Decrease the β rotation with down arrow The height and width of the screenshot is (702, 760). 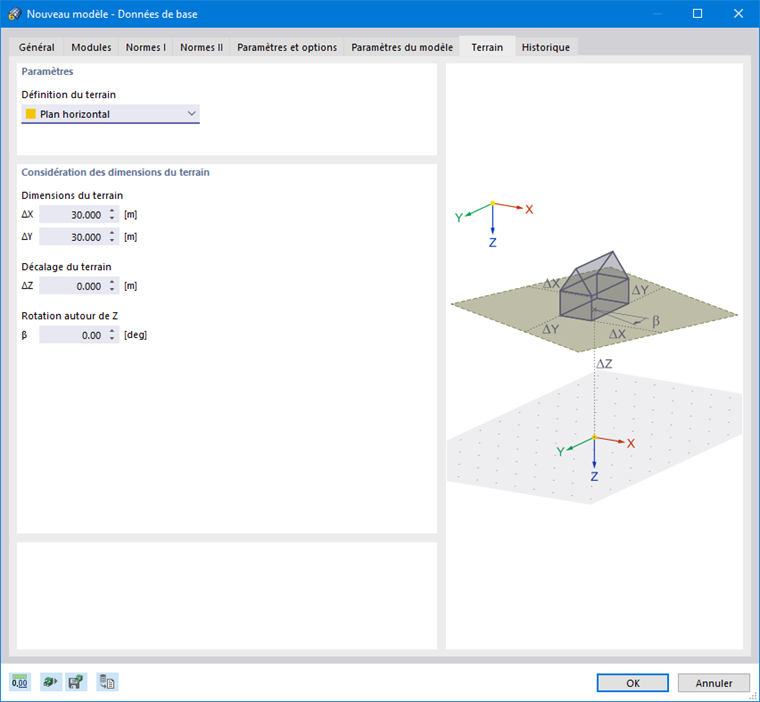[112, 339]
